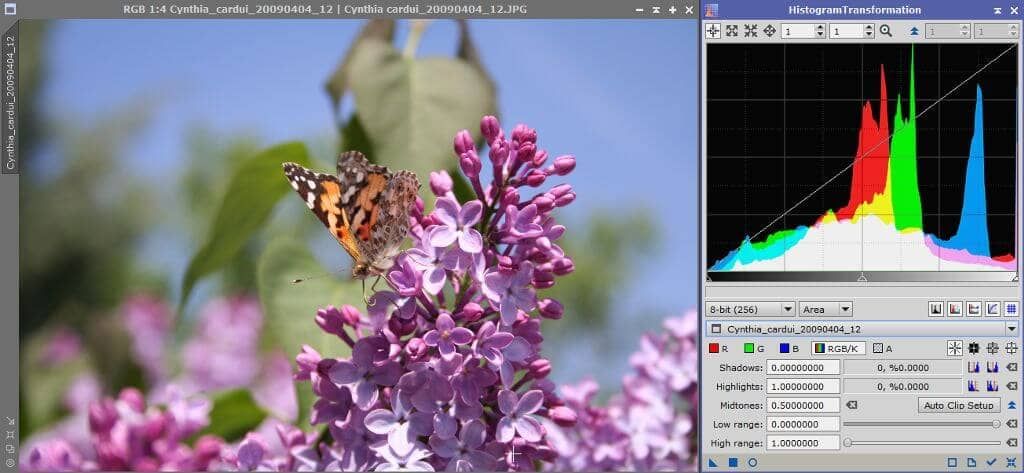Click the Reset tool icon in bottom-right corner
Viewport: 1024px width, 473px height.
pos(1012,463)
